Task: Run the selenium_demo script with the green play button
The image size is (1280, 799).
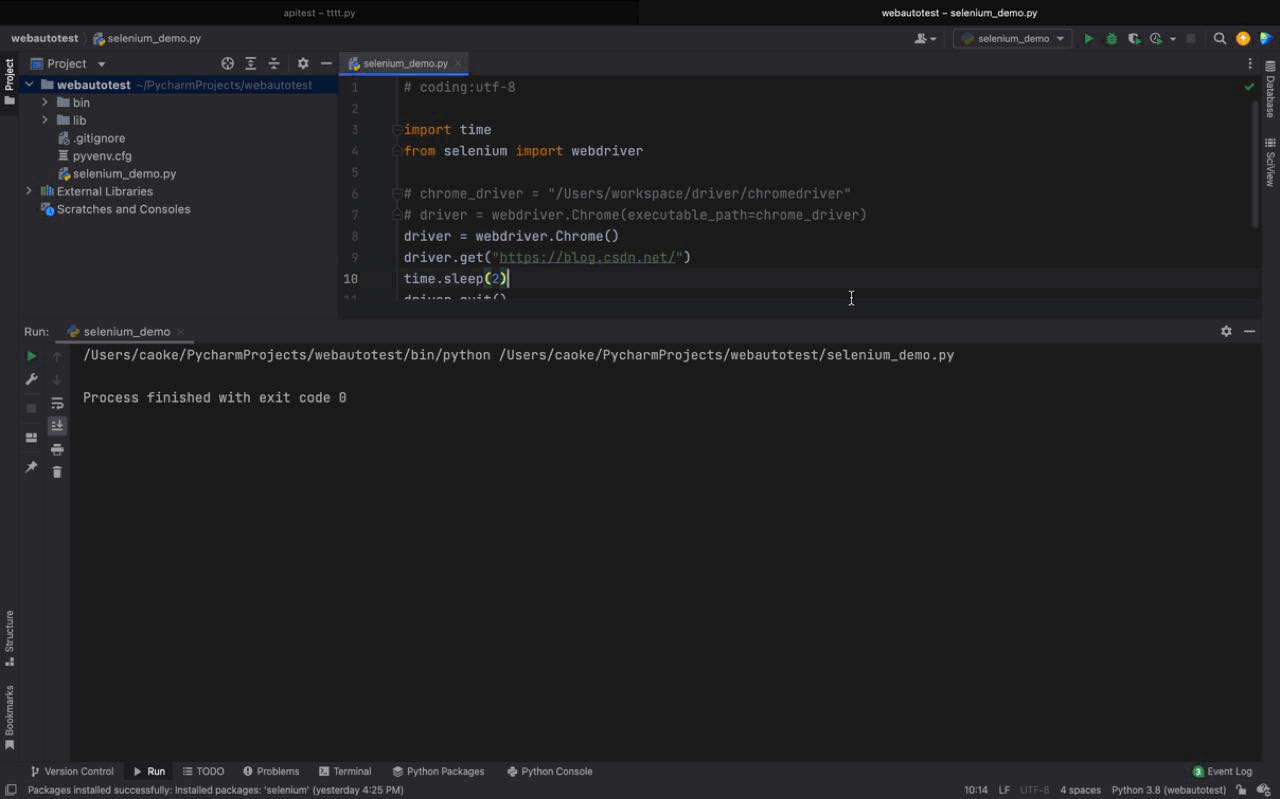Action: (x=1089, y=38)
